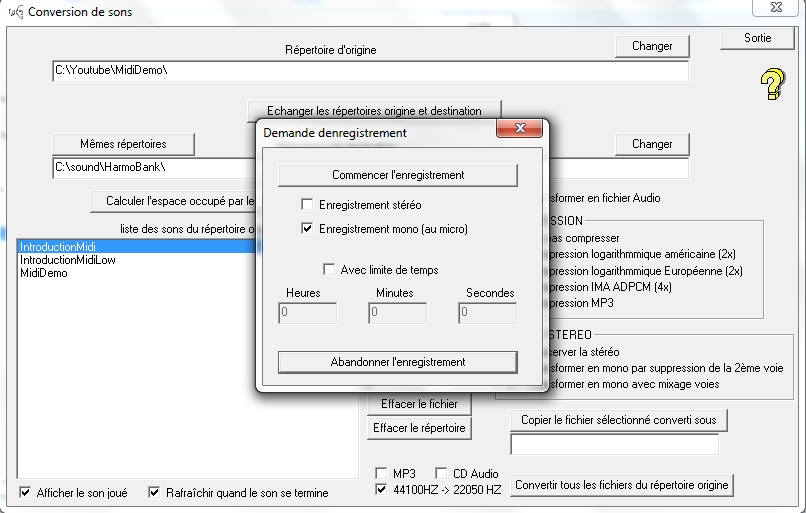
Task: Close the Demande denregistrement dialog
Action: 521,131
